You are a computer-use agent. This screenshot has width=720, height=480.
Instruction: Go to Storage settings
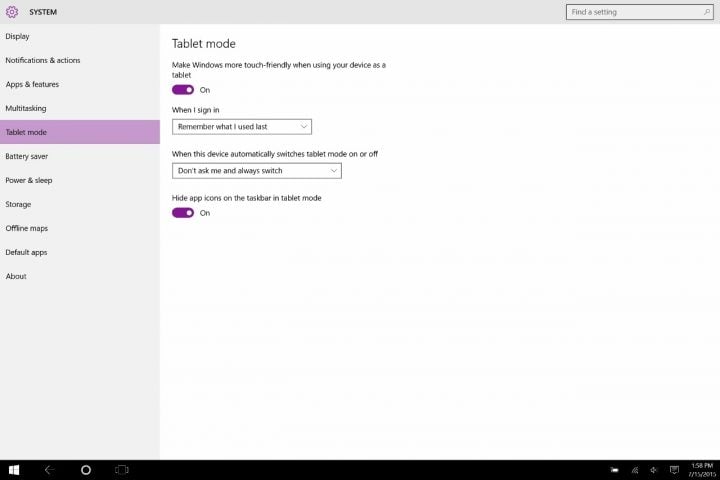(80, 204)
